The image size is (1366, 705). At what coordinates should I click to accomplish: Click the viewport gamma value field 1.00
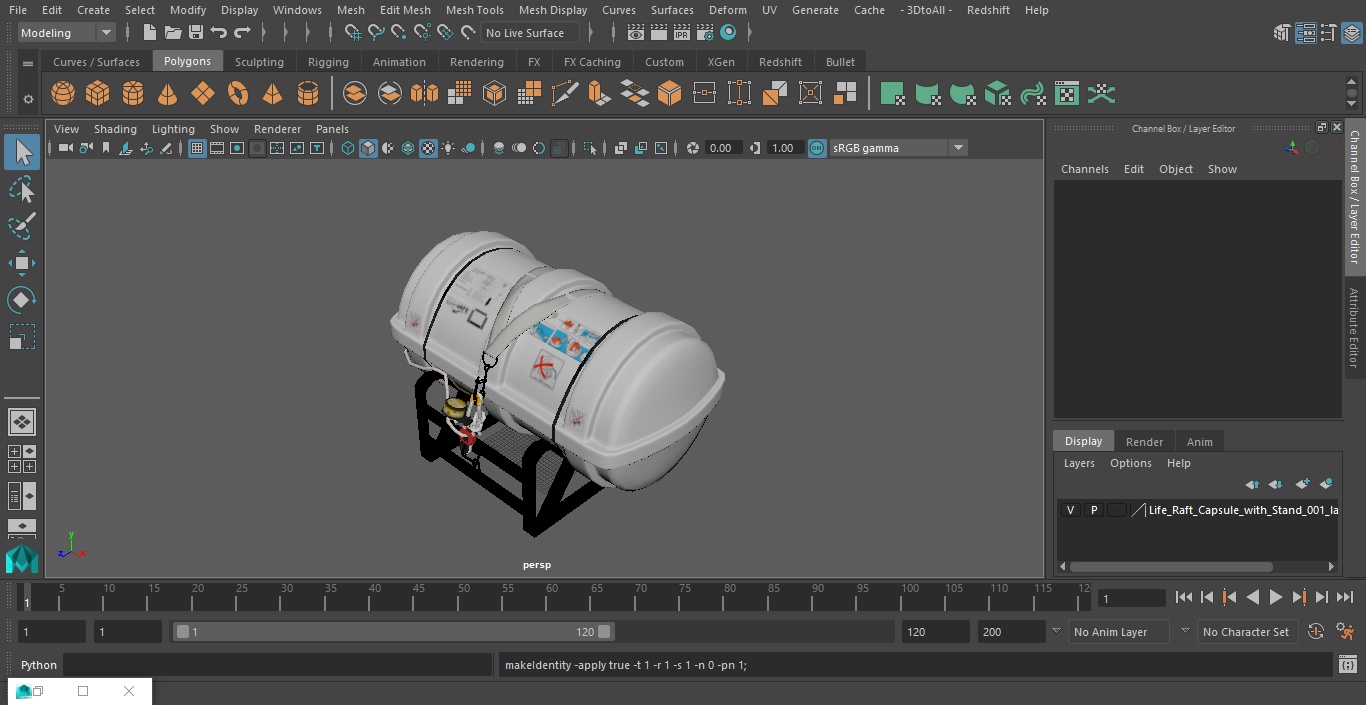point(784,148)
